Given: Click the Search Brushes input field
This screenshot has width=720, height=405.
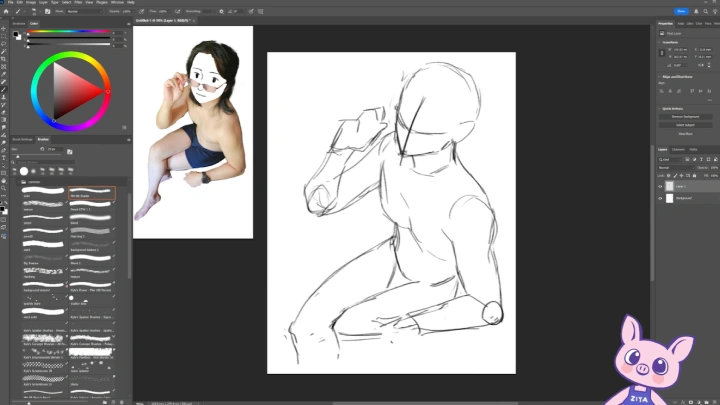Looking at the screenshot, I should [45, 162].
